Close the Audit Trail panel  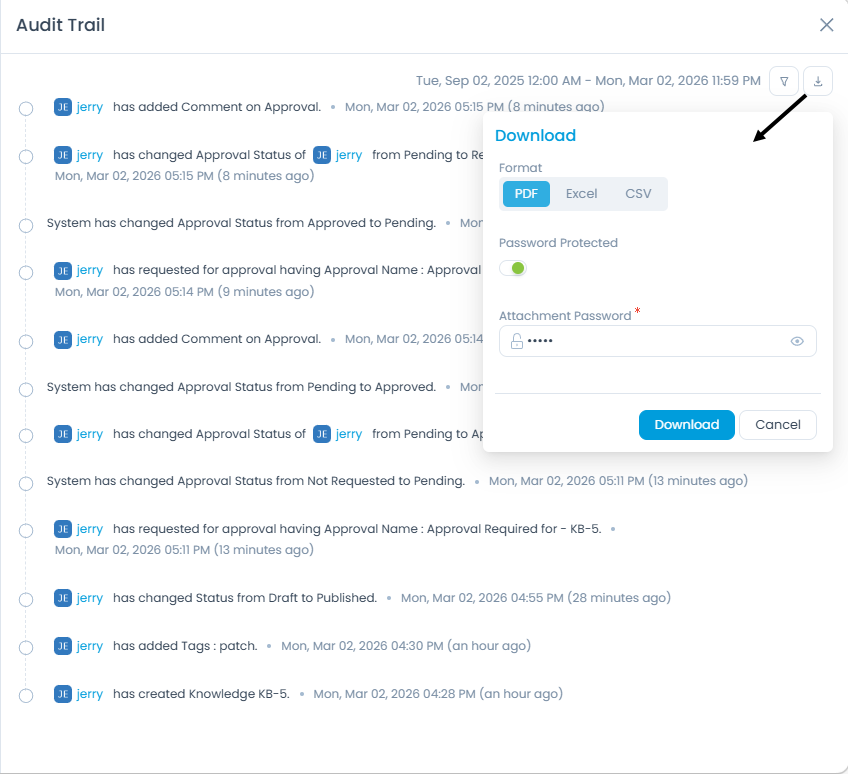[826, 25]
